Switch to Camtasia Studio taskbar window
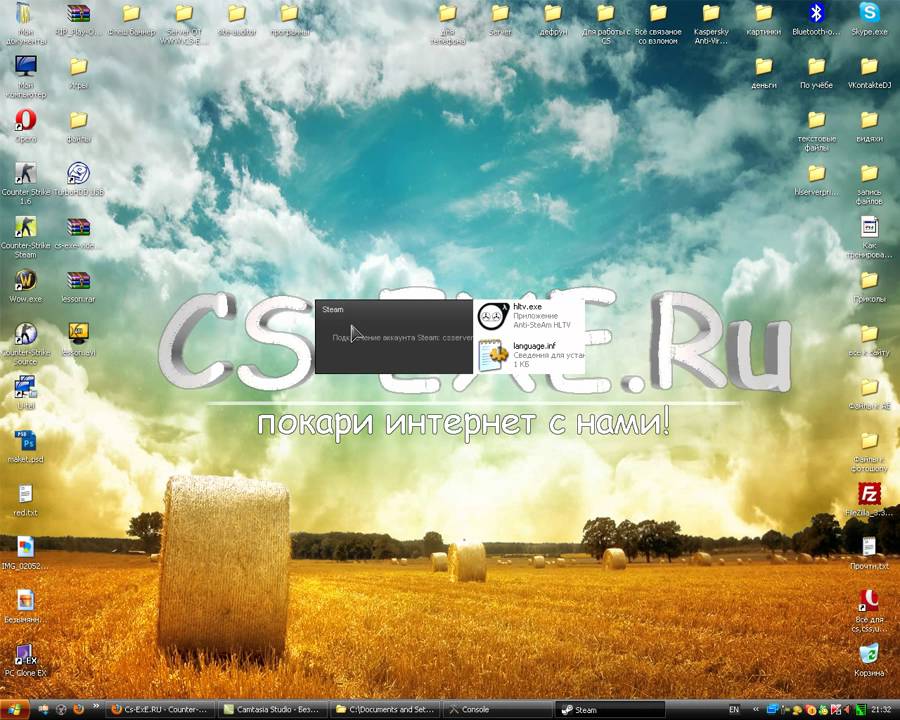900x720 pixels. 273,710
